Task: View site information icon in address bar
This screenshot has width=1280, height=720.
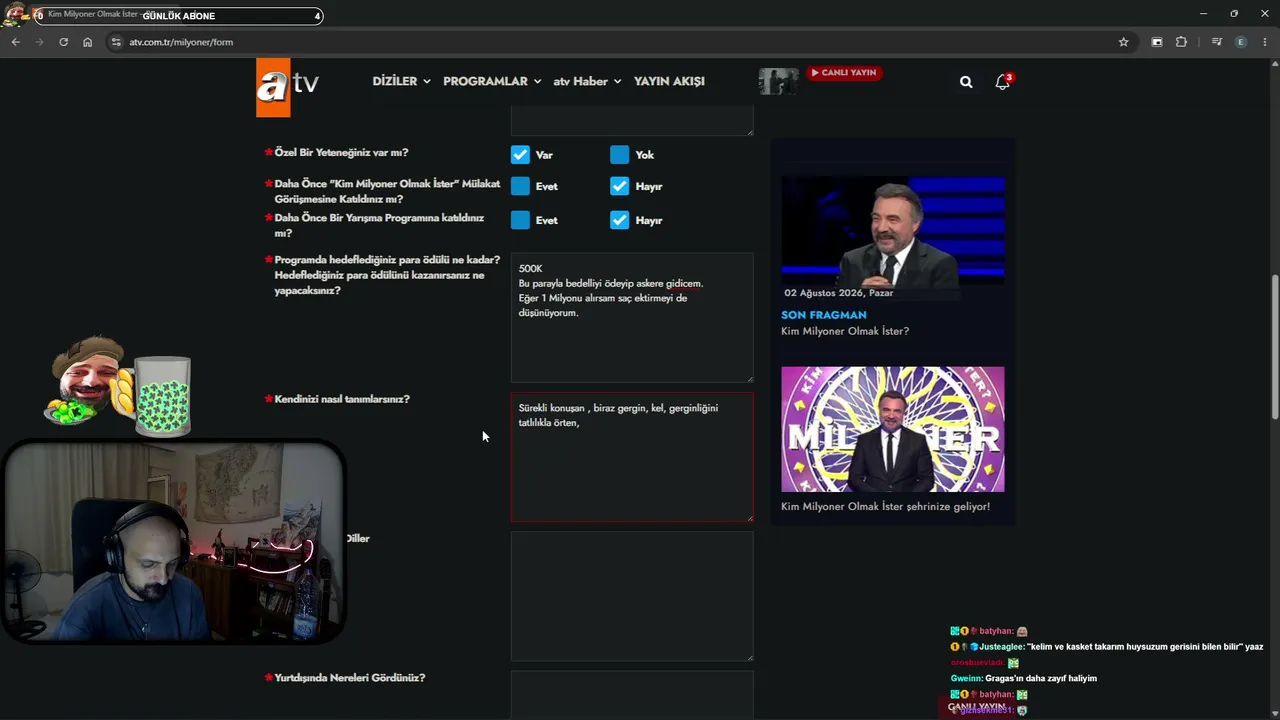Action: tap(116, 42)
